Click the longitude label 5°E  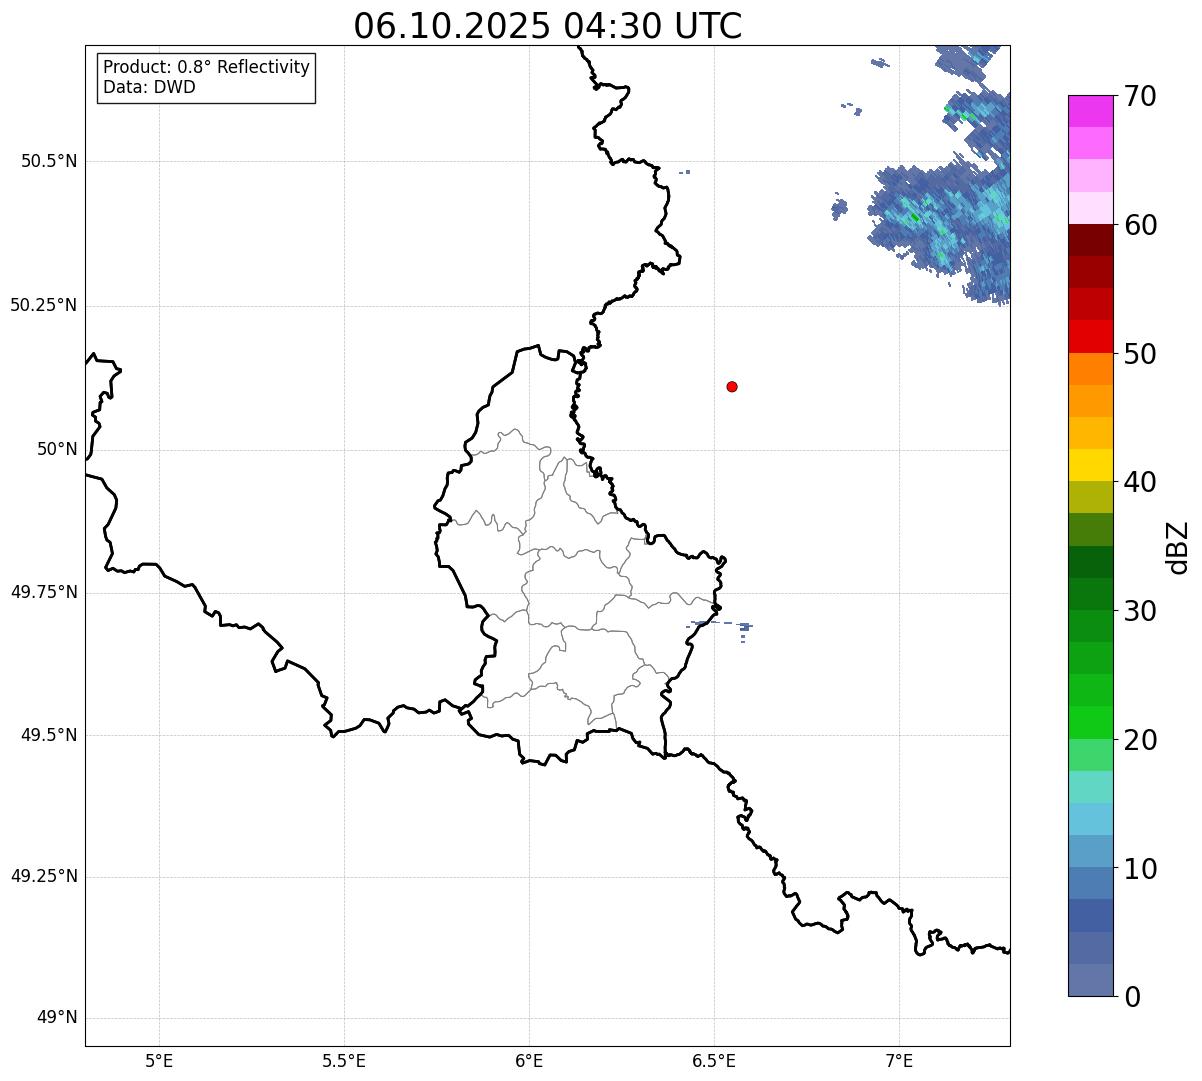159,1060
